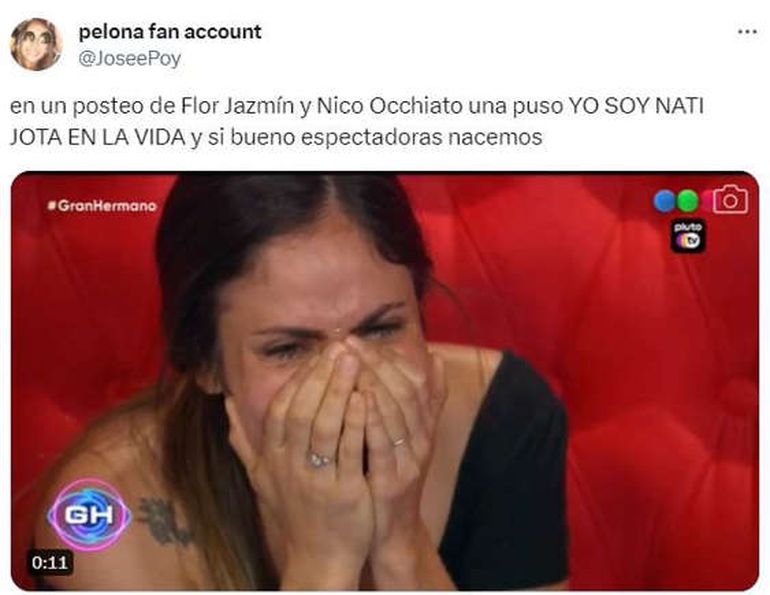Click the #GranHermano hashtag watermark

[x=102, y=206]
